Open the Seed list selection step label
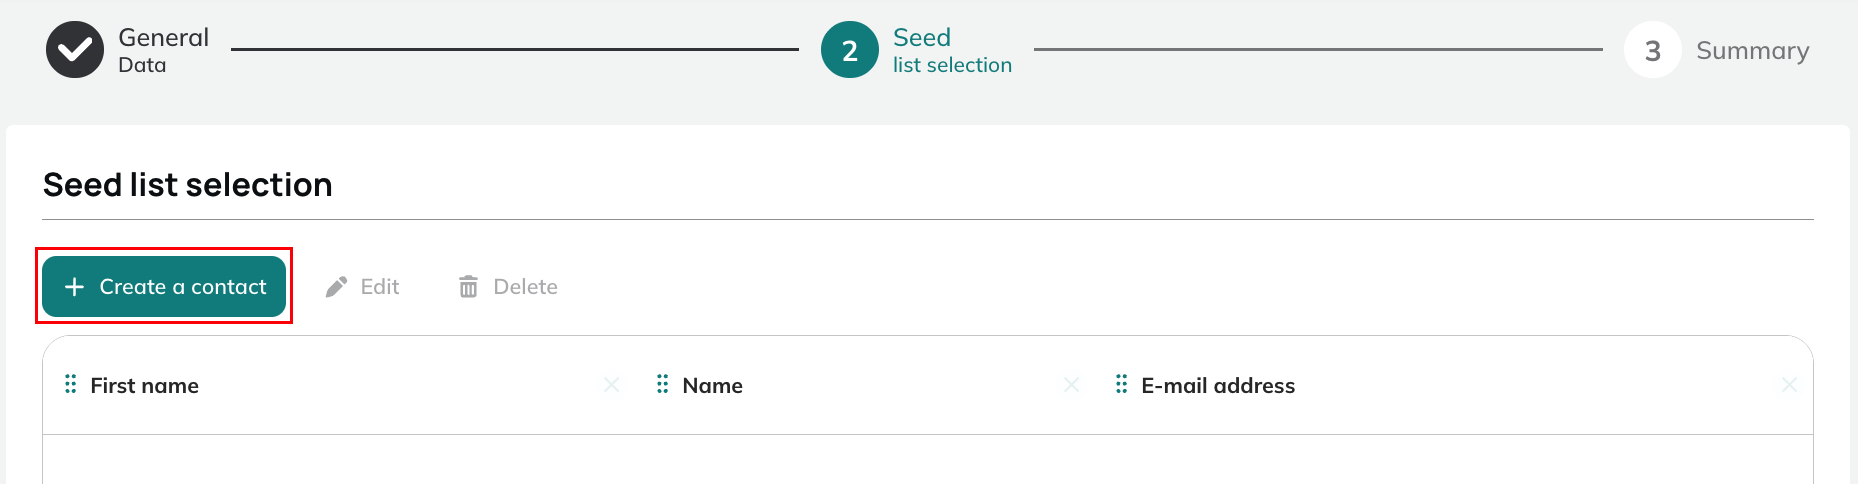This screenshot has height=484, width=1858. coord(952,50)
